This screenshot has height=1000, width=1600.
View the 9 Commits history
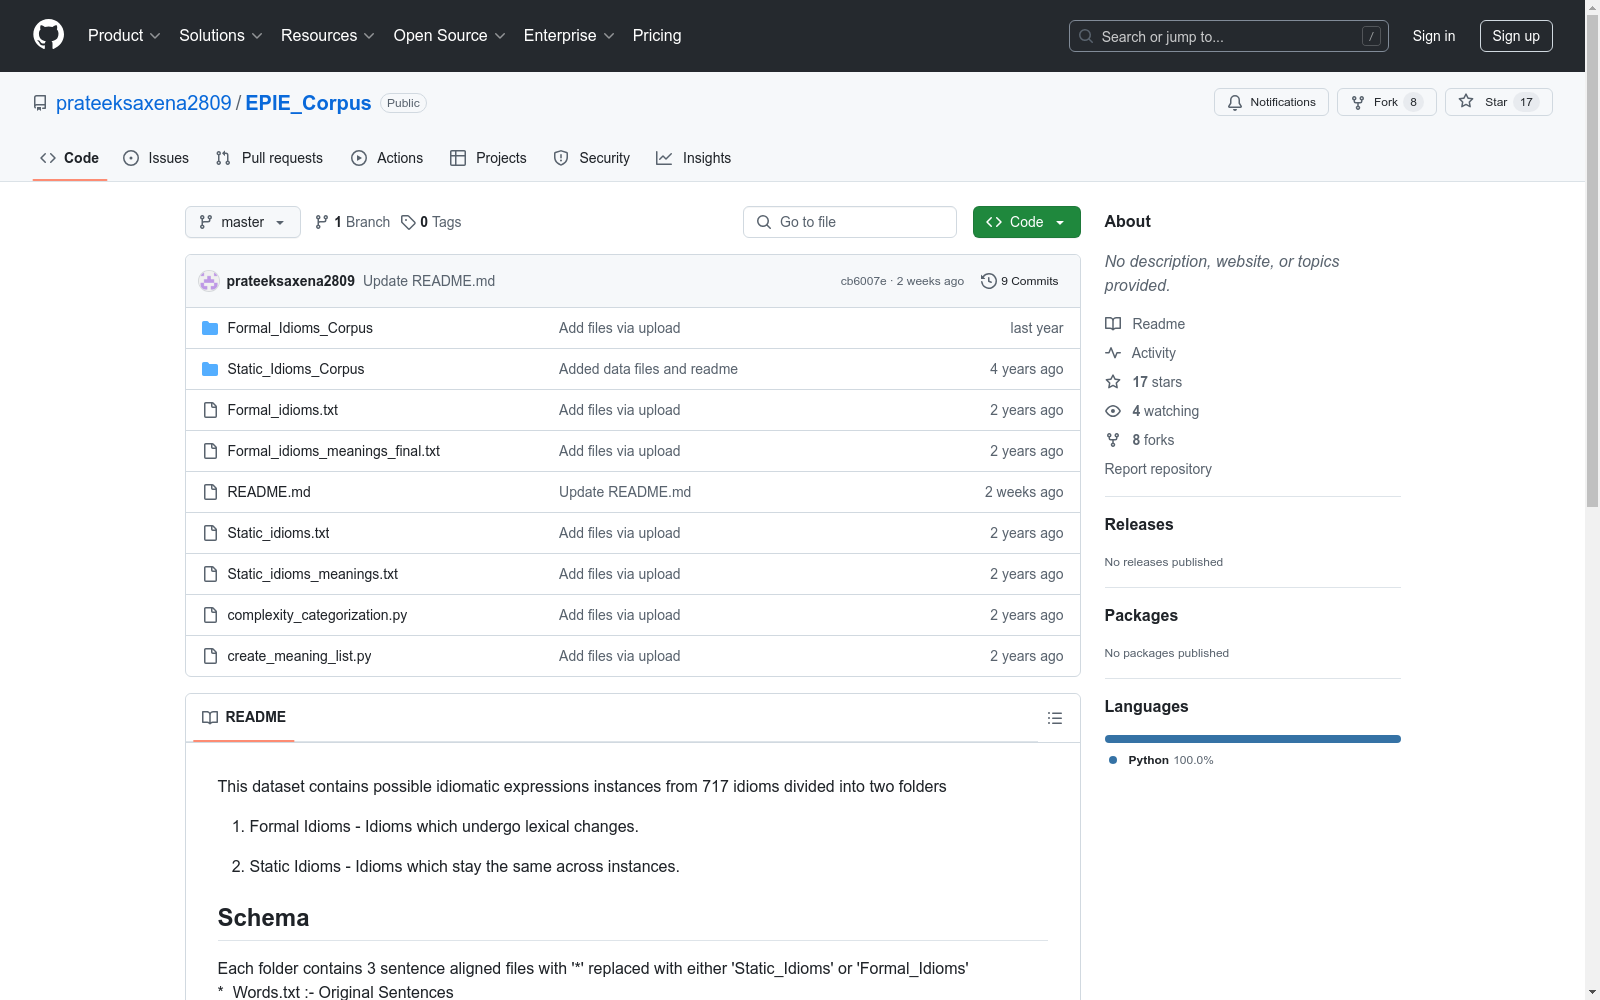1020,281
